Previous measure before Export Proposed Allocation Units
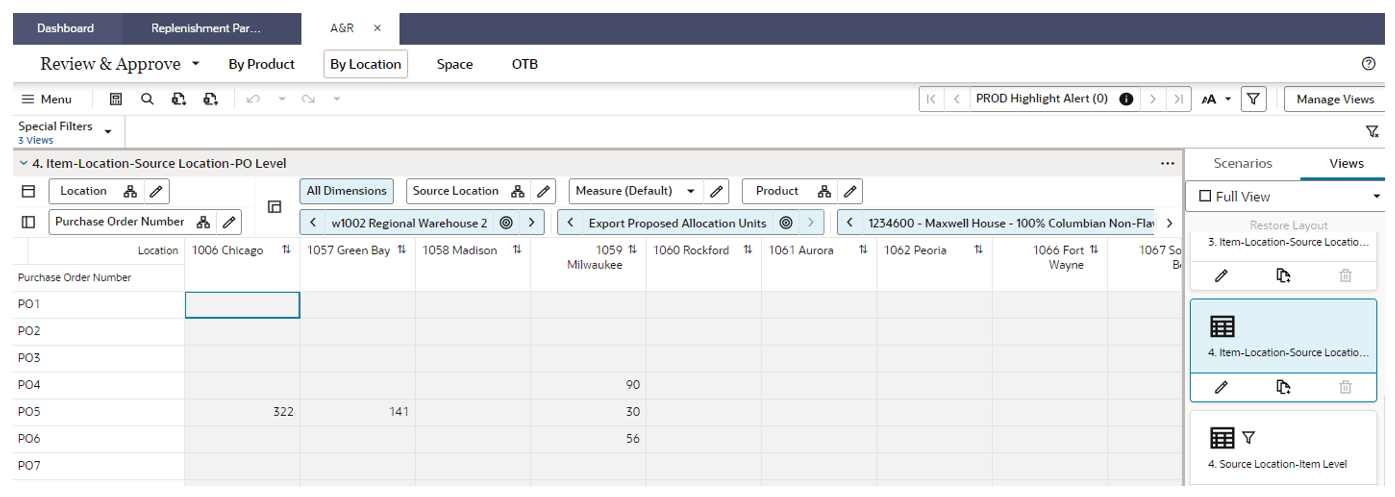This screenshot has height=497, width=1395. tap(569, 223)
